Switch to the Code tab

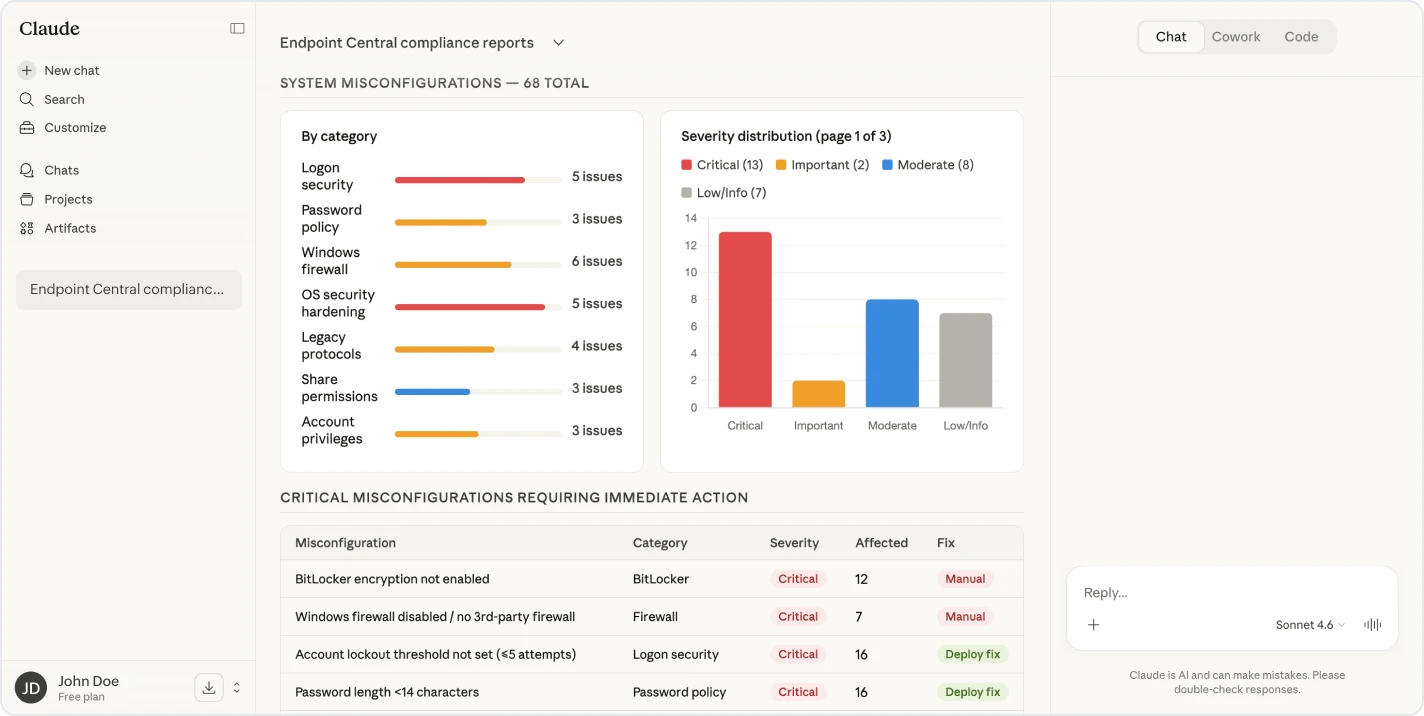(x=1301, y=37)
